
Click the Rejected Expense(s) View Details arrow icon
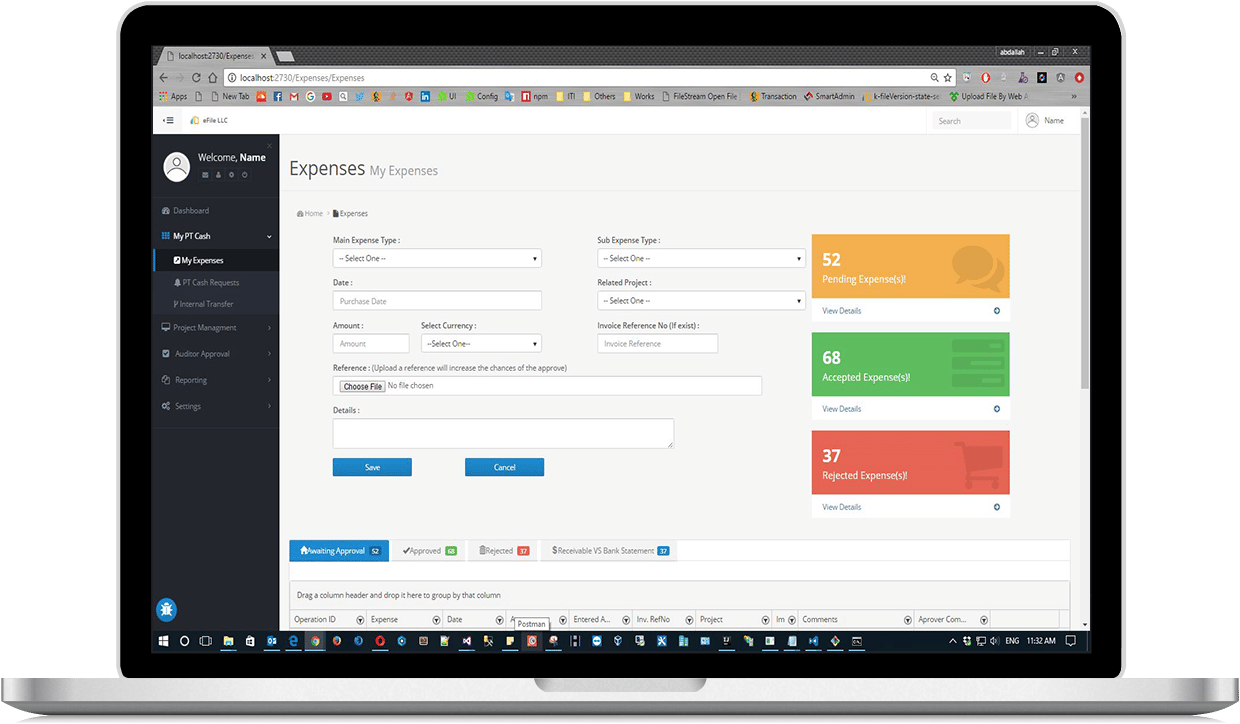pos(997,507)
